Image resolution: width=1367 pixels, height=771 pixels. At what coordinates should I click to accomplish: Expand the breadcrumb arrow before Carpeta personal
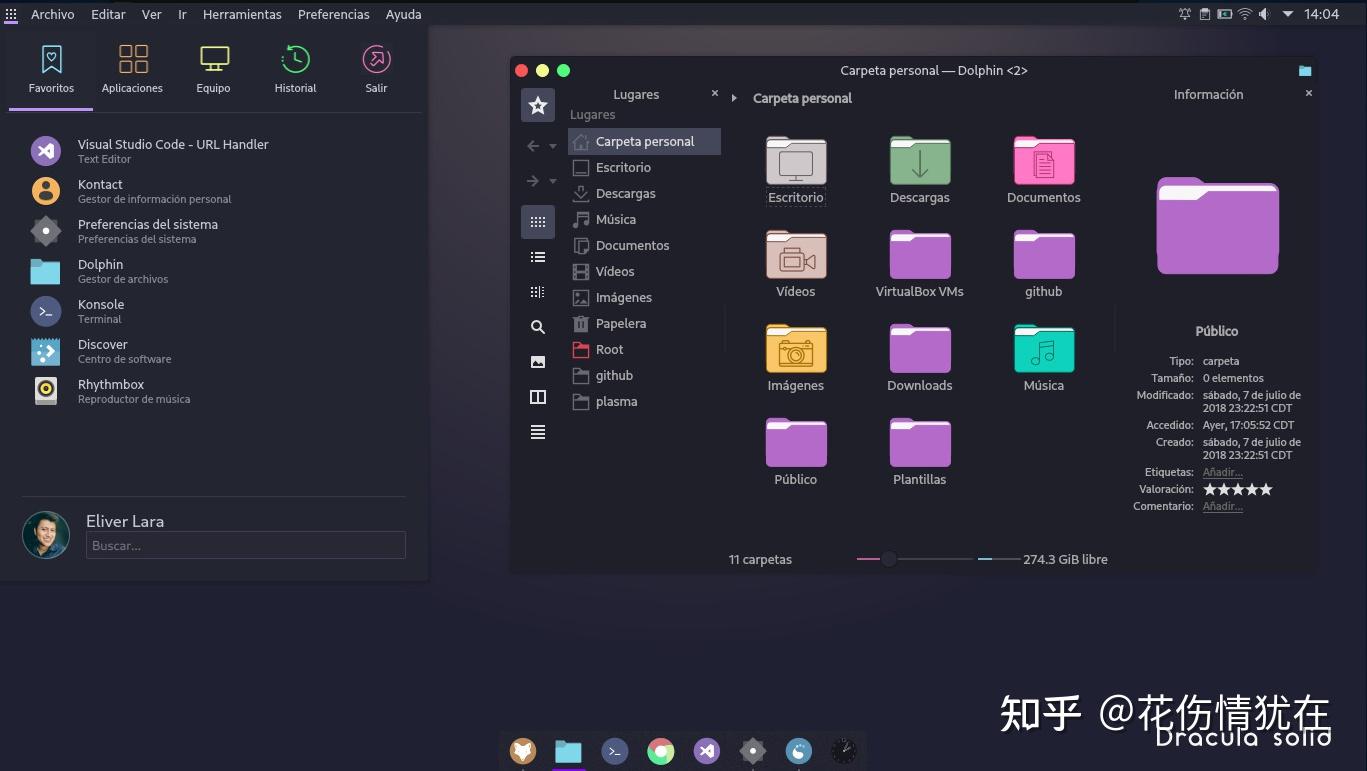[735, 98]
